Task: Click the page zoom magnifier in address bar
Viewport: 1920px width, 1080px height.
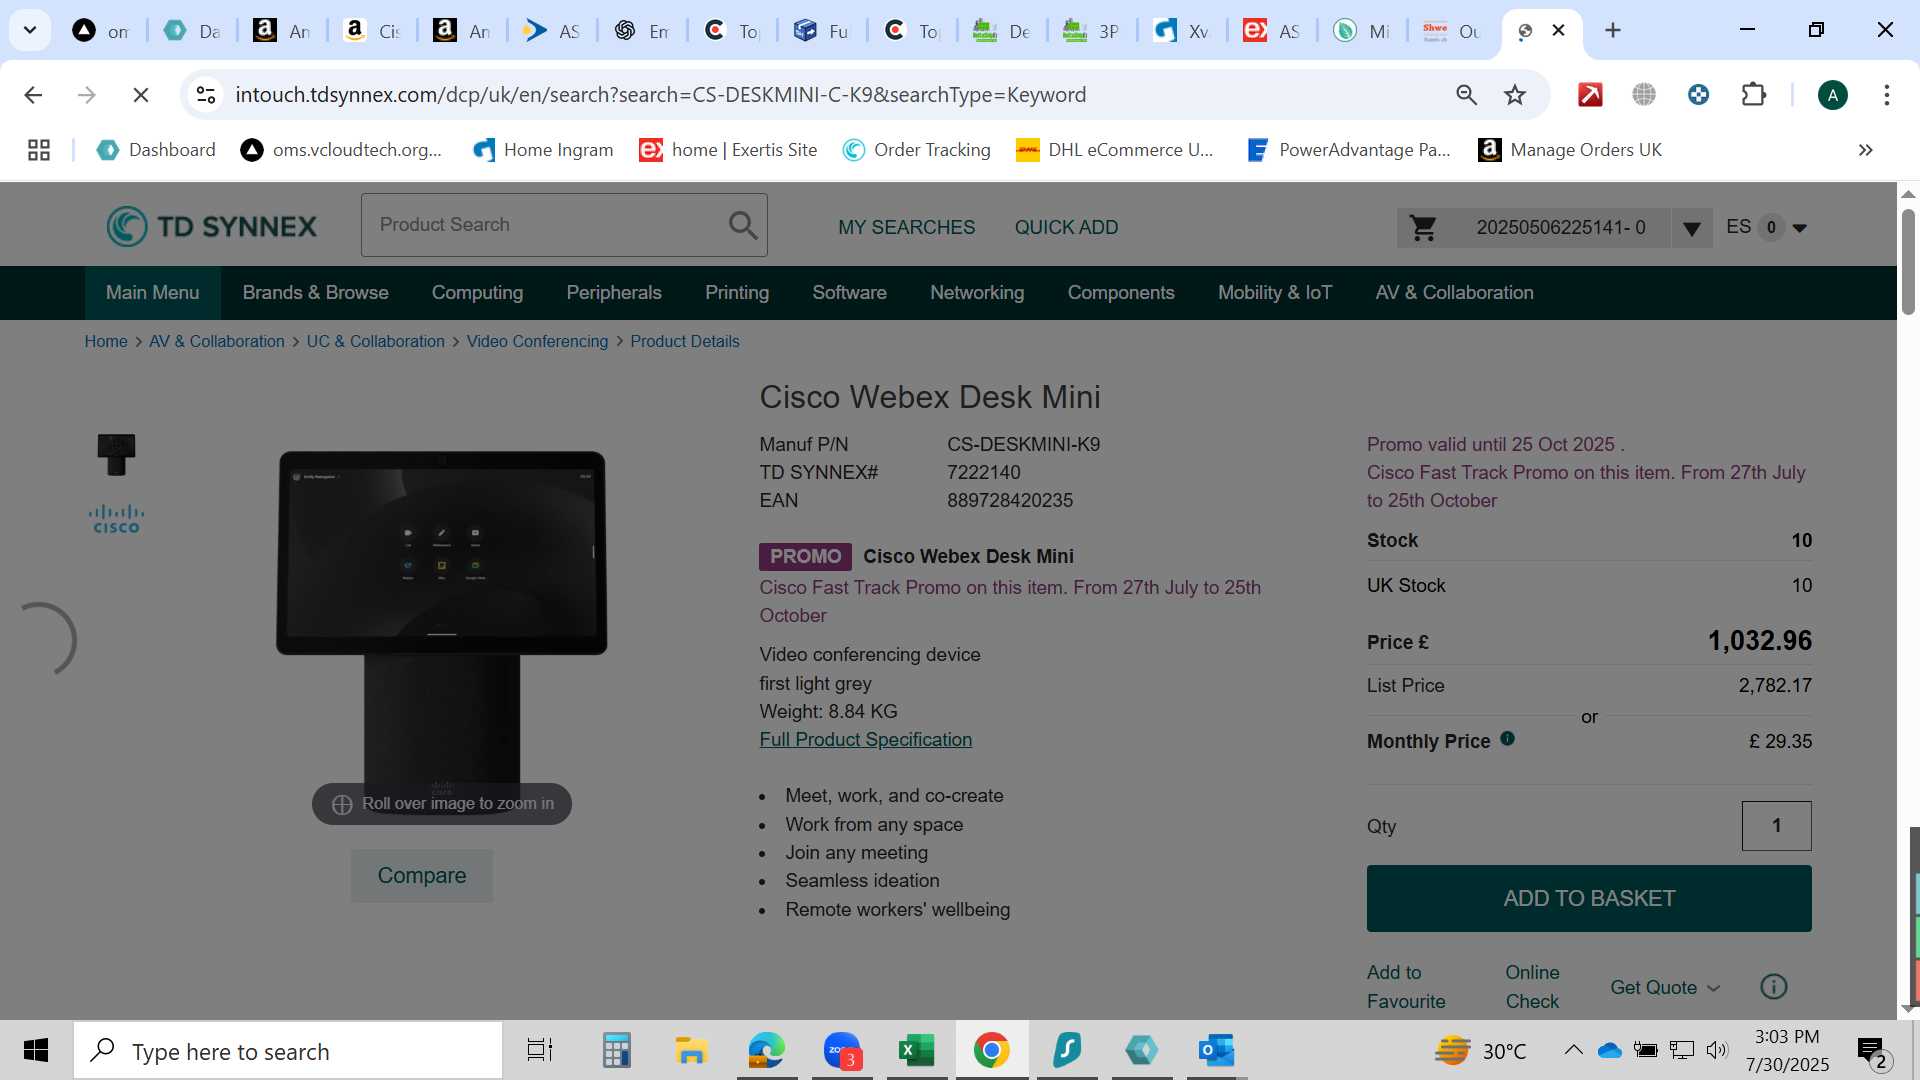Action: click(1466, 95)
